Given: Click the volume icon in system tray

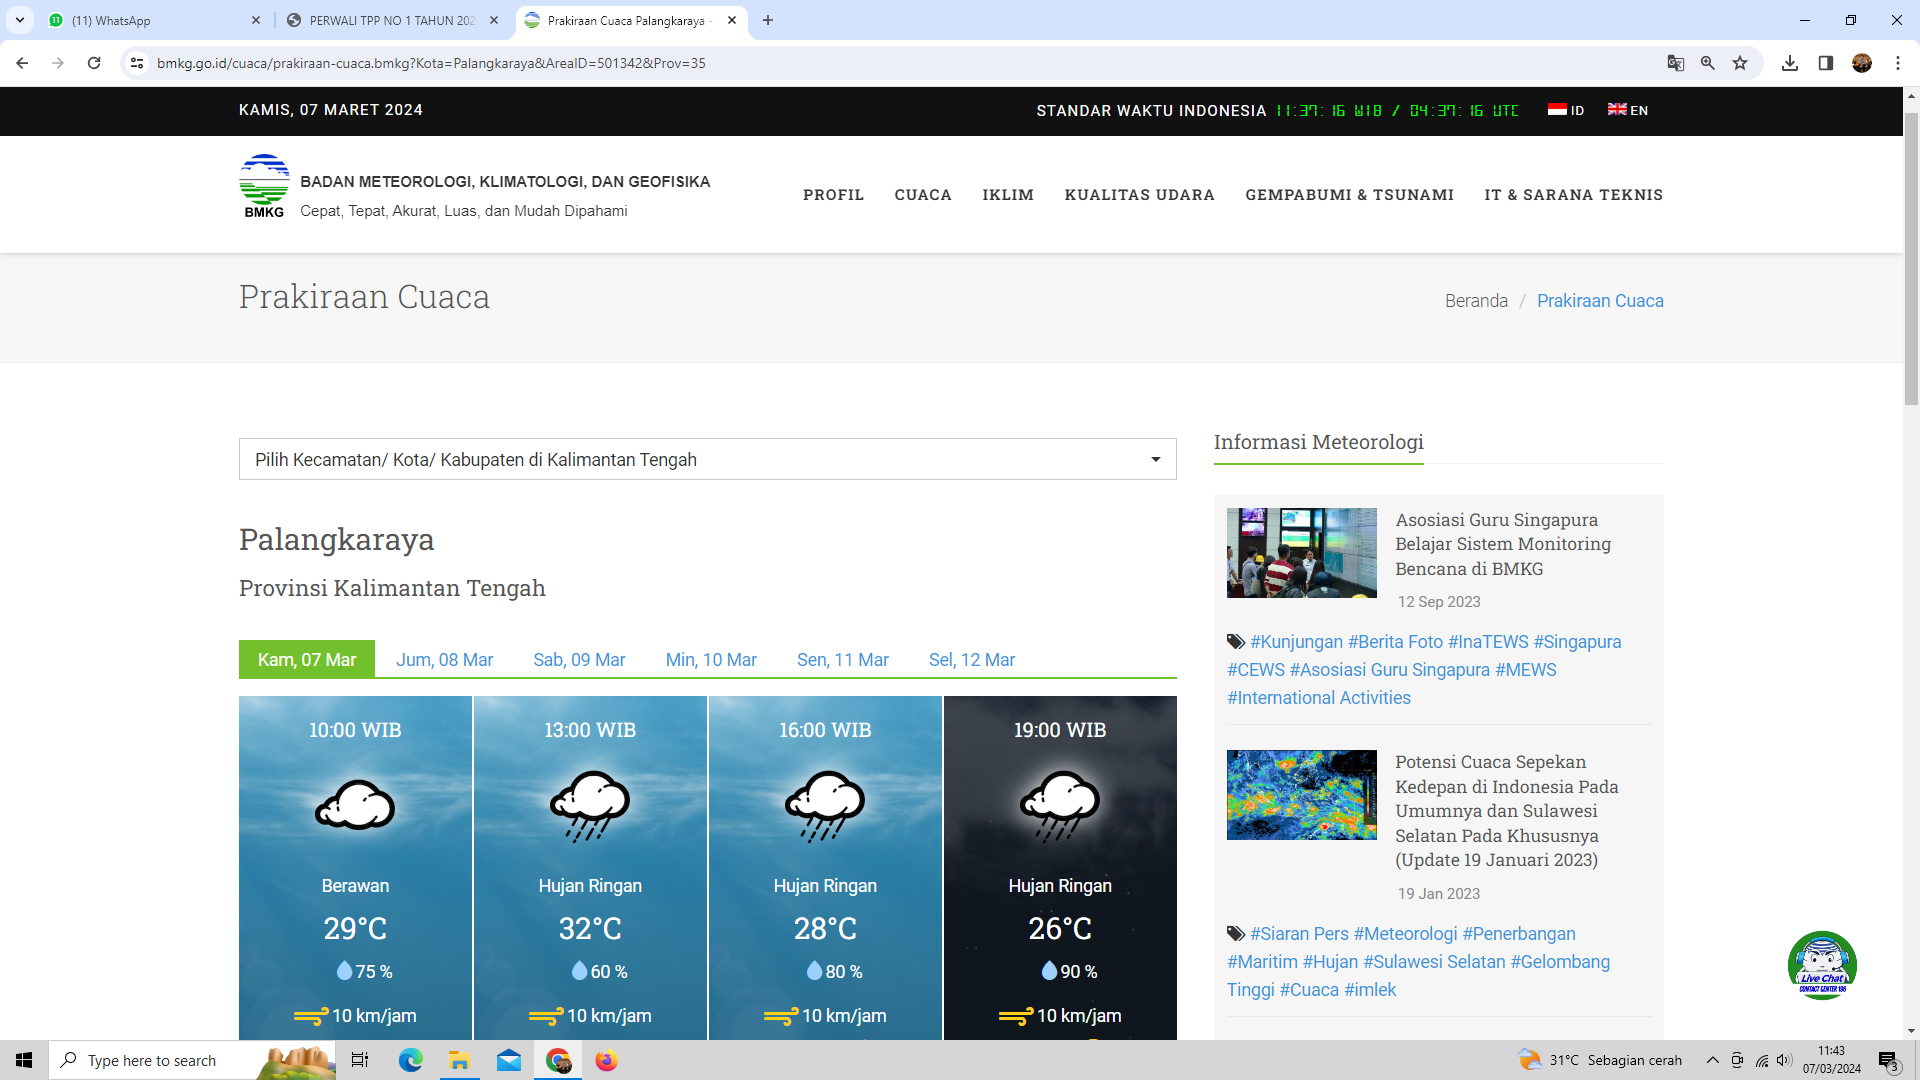Looking at the screenshot, I should [1784, 1060].
